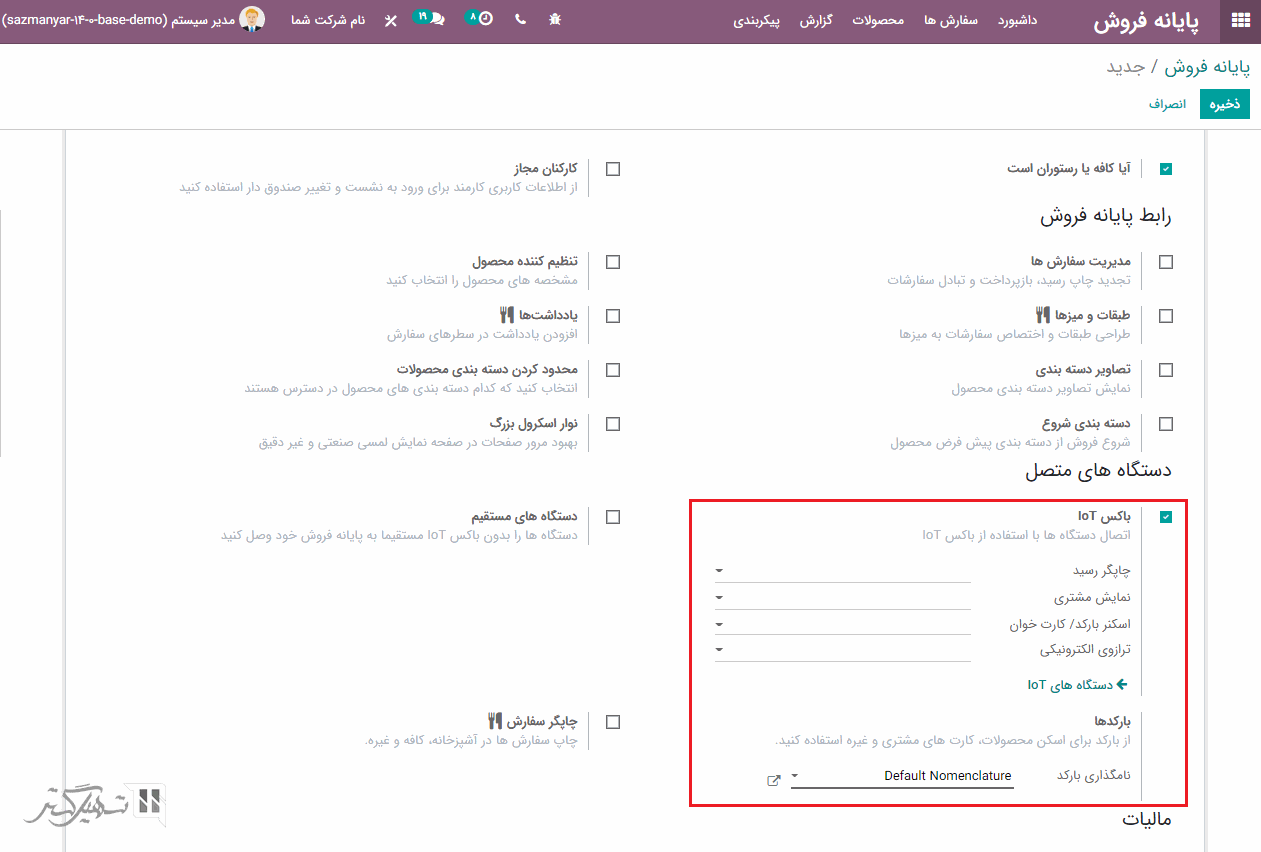This screenshot has width=1261, height=852.
Task: Open the phone call icon
Action: tap(520, 19)
